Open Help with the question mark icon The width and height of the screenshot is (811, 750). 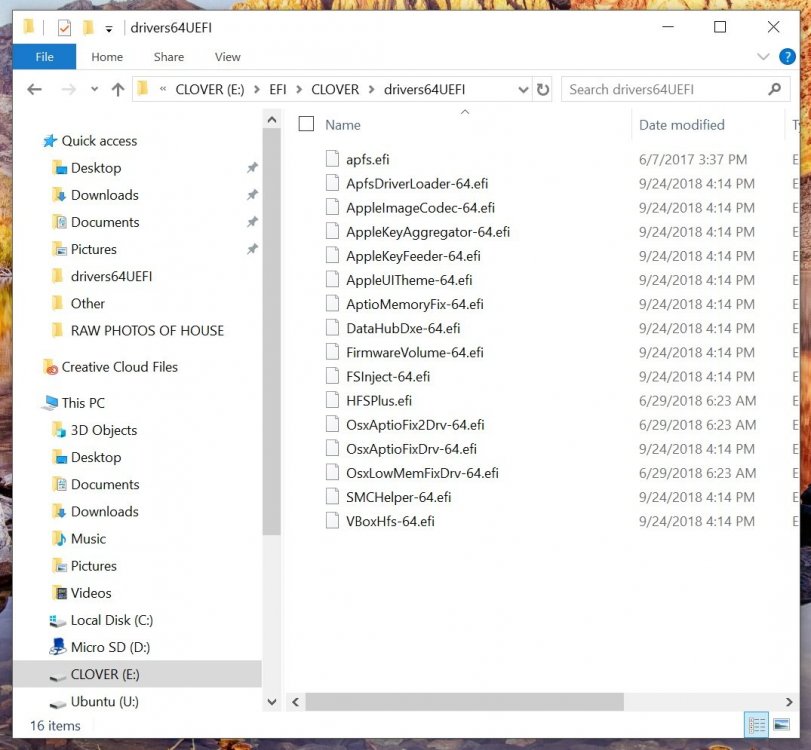pyautogui.click(x=787, y=56)
